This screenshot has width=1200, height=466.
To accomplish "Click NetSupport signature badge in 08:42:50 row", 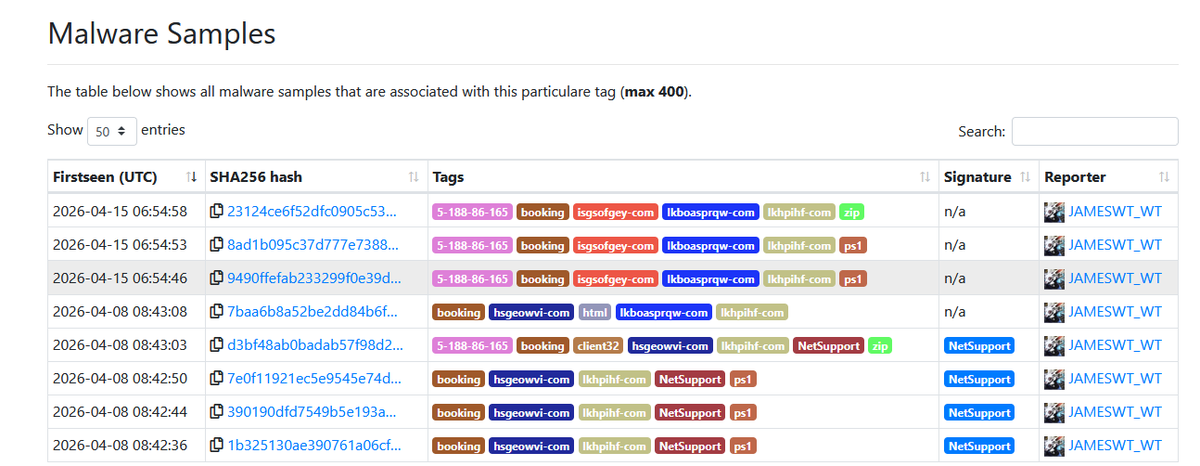I will (979, 380).
